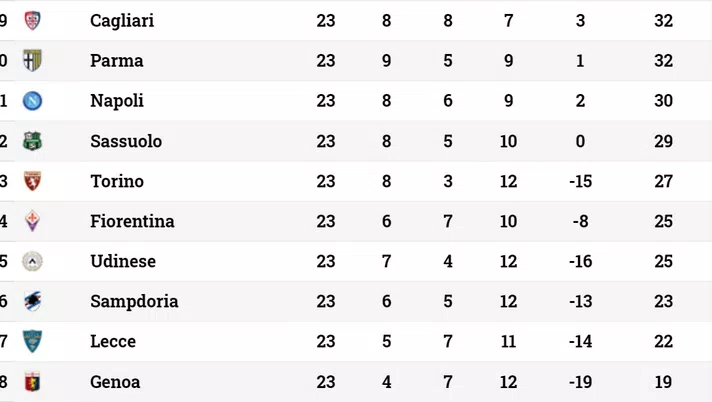The height and width of the screenshot is (402, 712).
Task: Click the Udinese round crest icon
Action: tap(32, 261)
